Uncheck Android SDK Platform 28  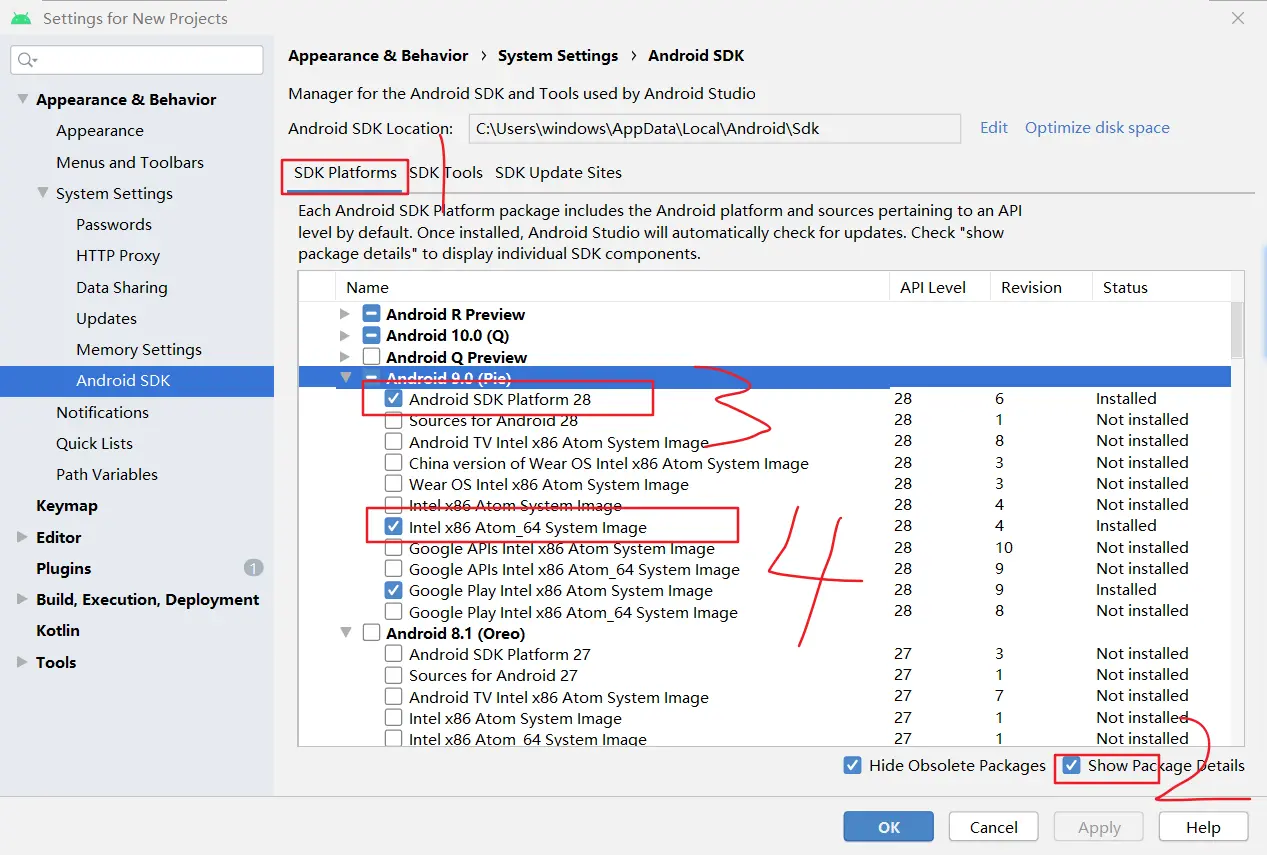(393, 399)
